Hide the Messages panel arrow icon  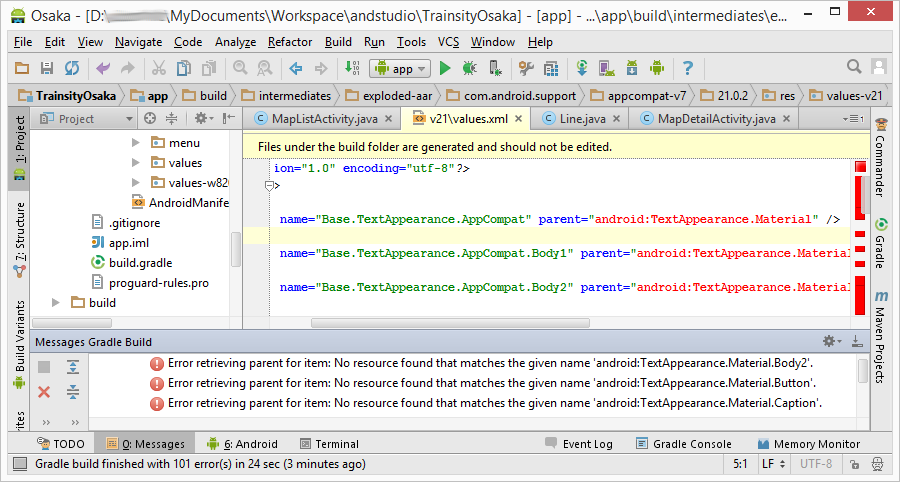tap(857, 341)
